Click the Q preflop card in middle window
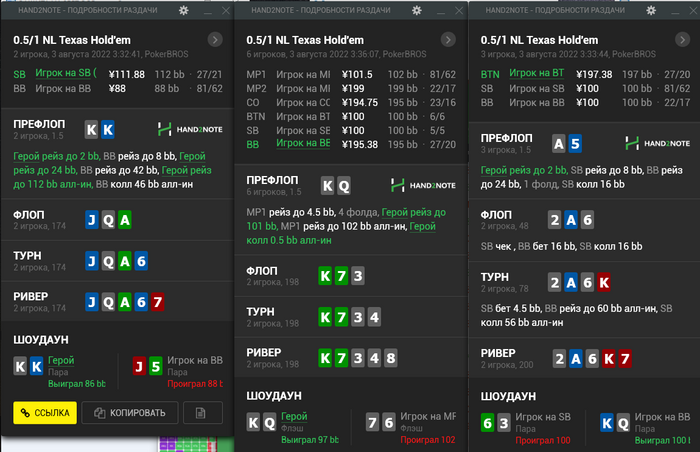This screenshot has height=452, width=700. 344,186
